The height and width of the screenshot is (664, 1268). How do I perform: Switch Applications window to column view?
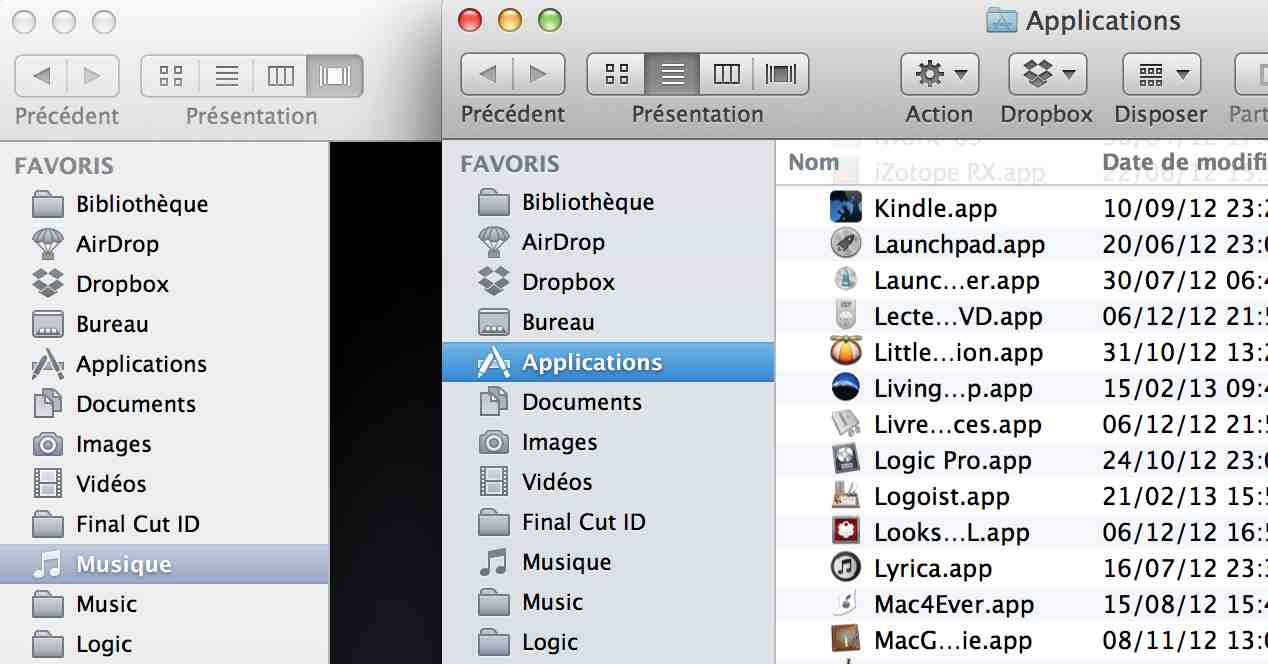pyautogui.click(x=727, y=74)
